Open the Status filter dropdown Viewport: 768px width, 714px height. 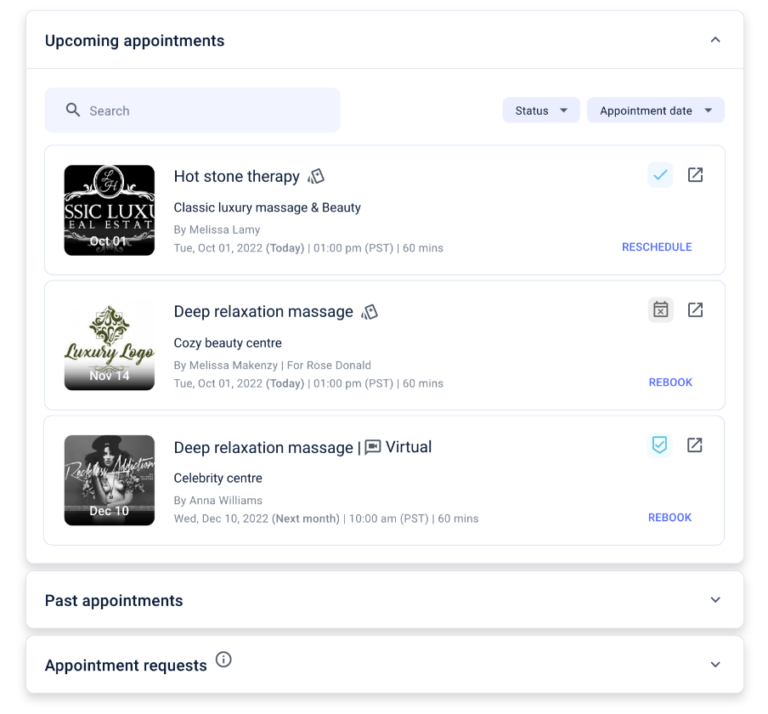(541, 110)
